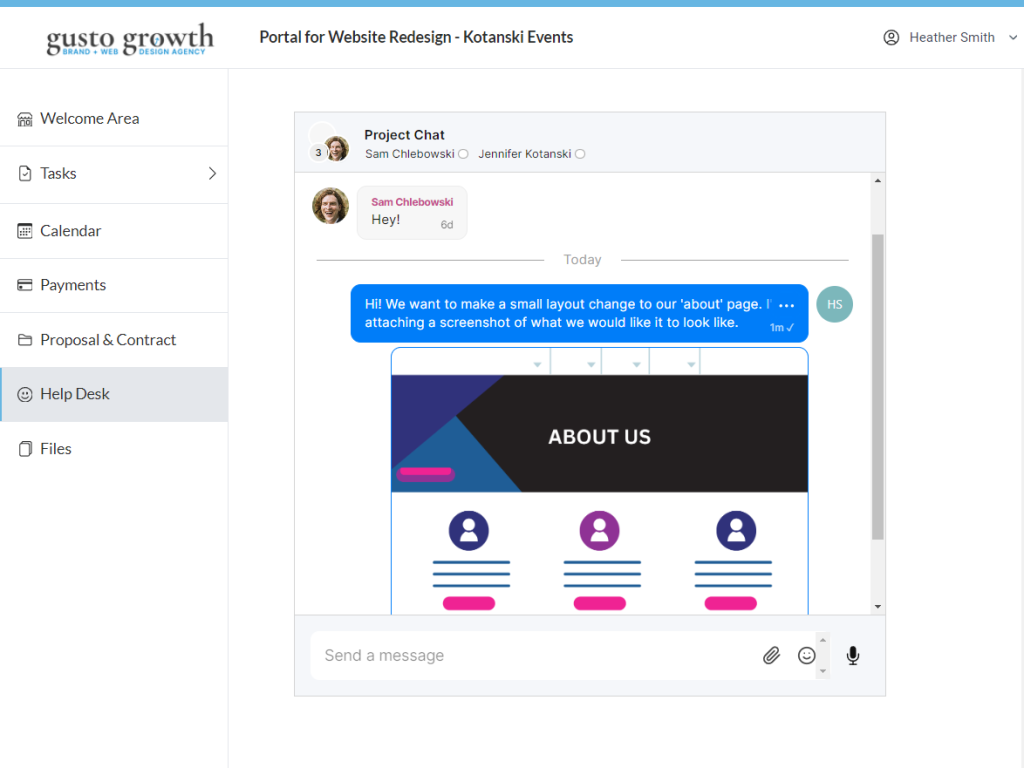Click the Files document icon

tap(25, 449)
